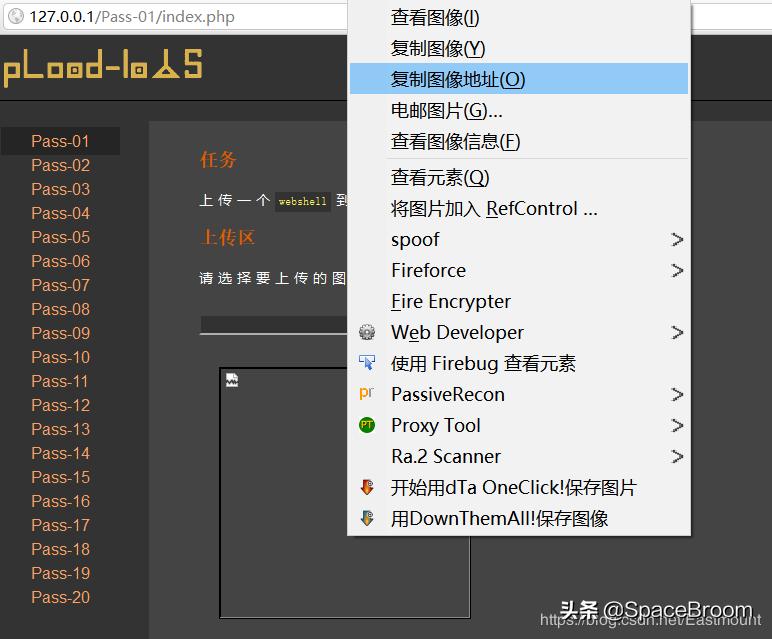Viewport: 772px width, 639px height.
Task: Expand the spoof submenu arrow
Action: click(677, 240)
